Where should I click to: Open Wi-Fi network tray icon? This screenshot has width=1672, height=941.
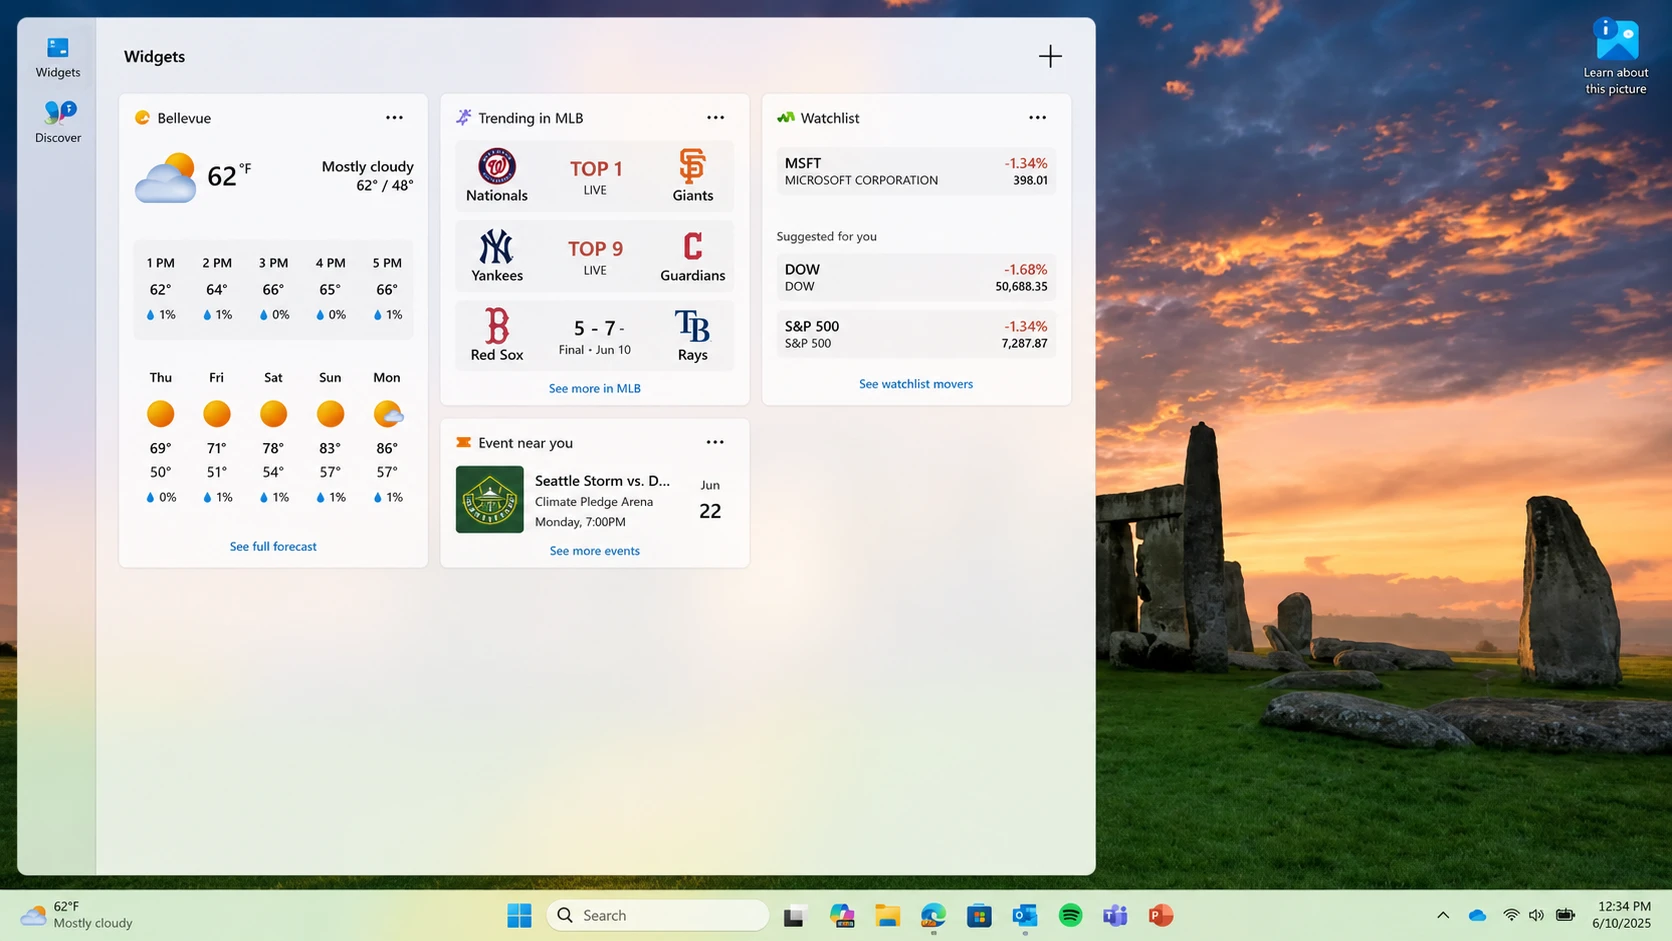(x=1511, y=915)
